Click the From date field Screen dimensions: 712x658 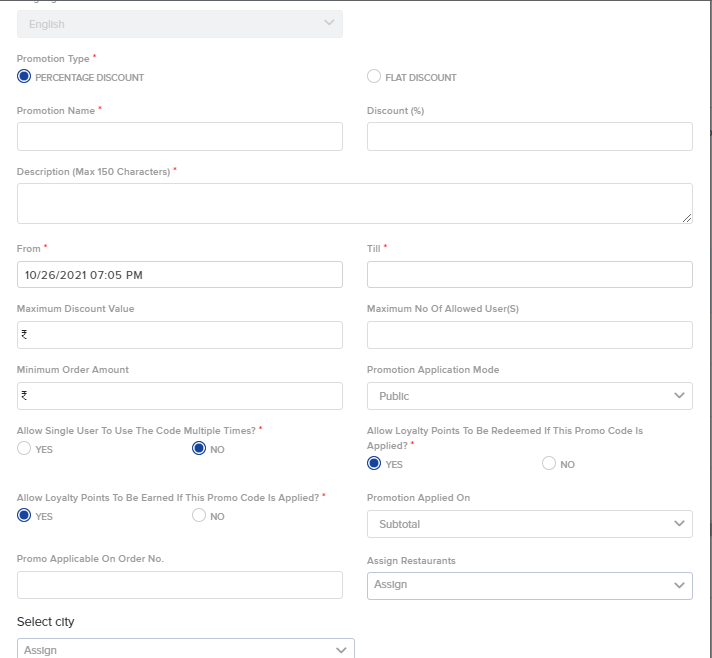click(180, 274)
